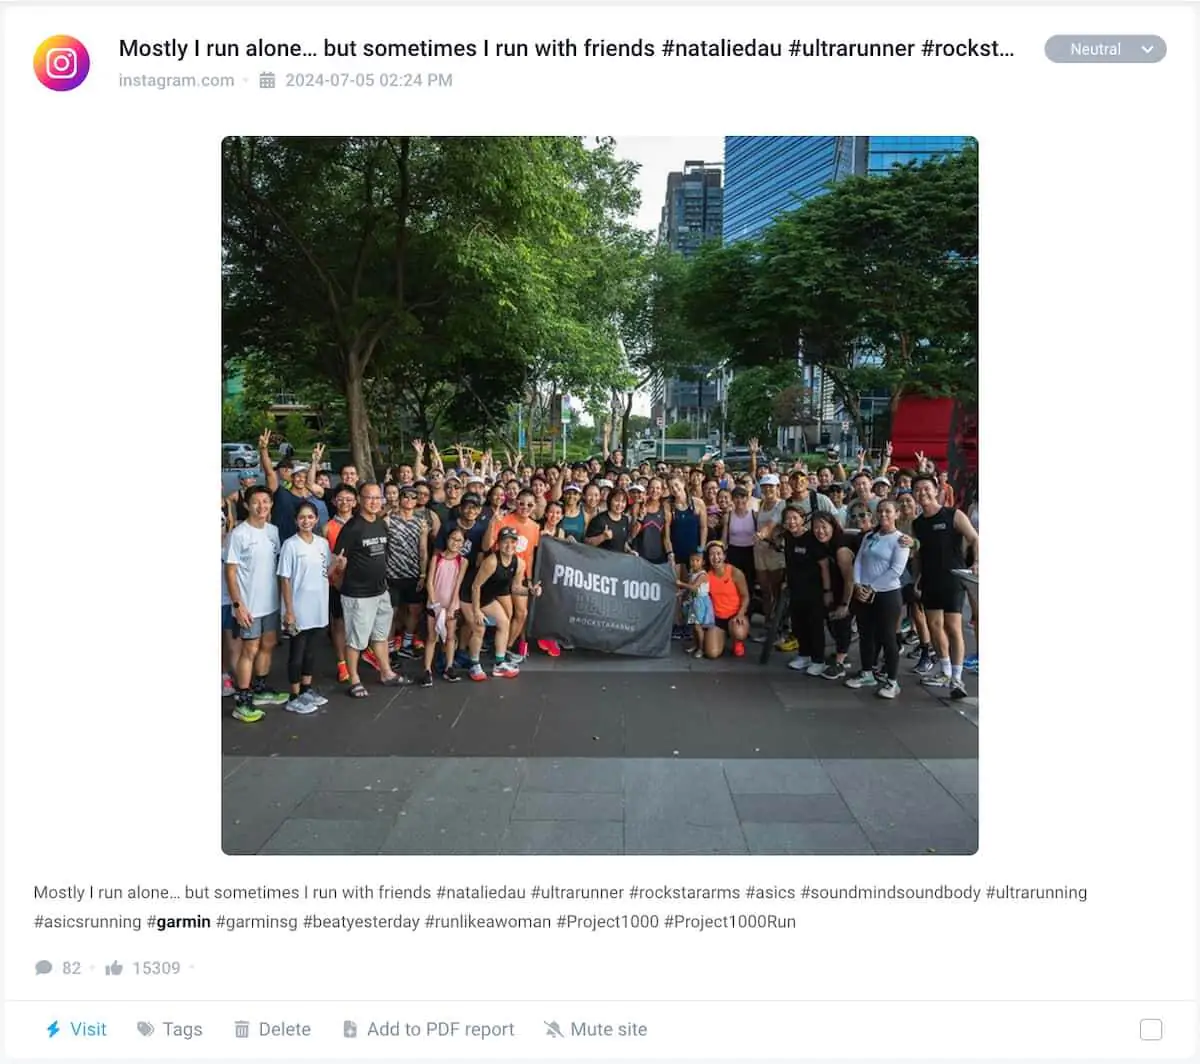1200x1064 pixels.
Task: Click the calendar icon beside the date
Action: pyautogui.click(x=267, y=80)
